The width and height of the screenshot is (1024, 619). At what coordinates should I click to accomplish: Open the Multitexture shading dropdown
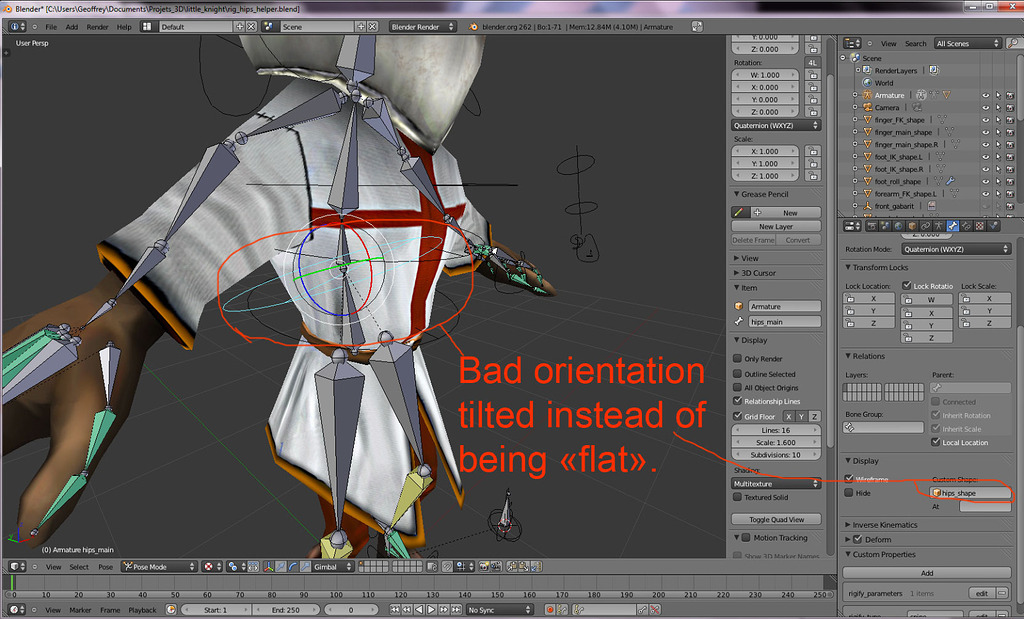point(776,484)
